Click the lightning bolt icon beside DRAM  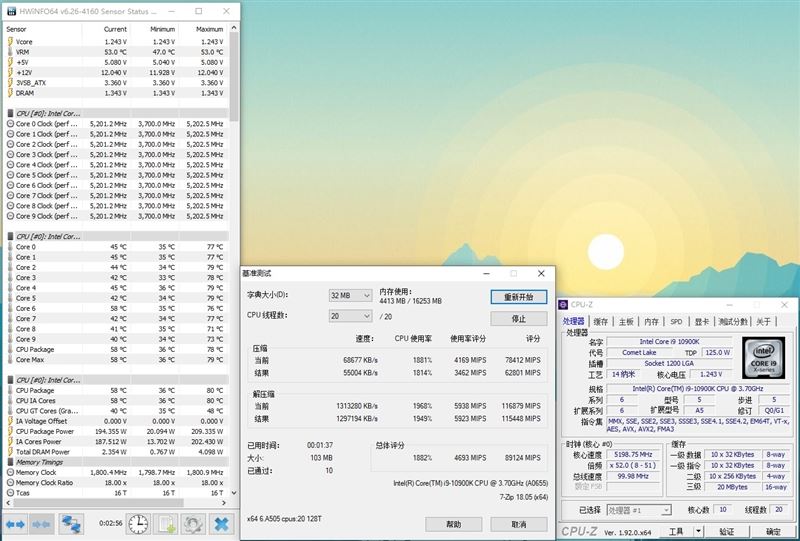pyautogui.click(x=10, y=93)
